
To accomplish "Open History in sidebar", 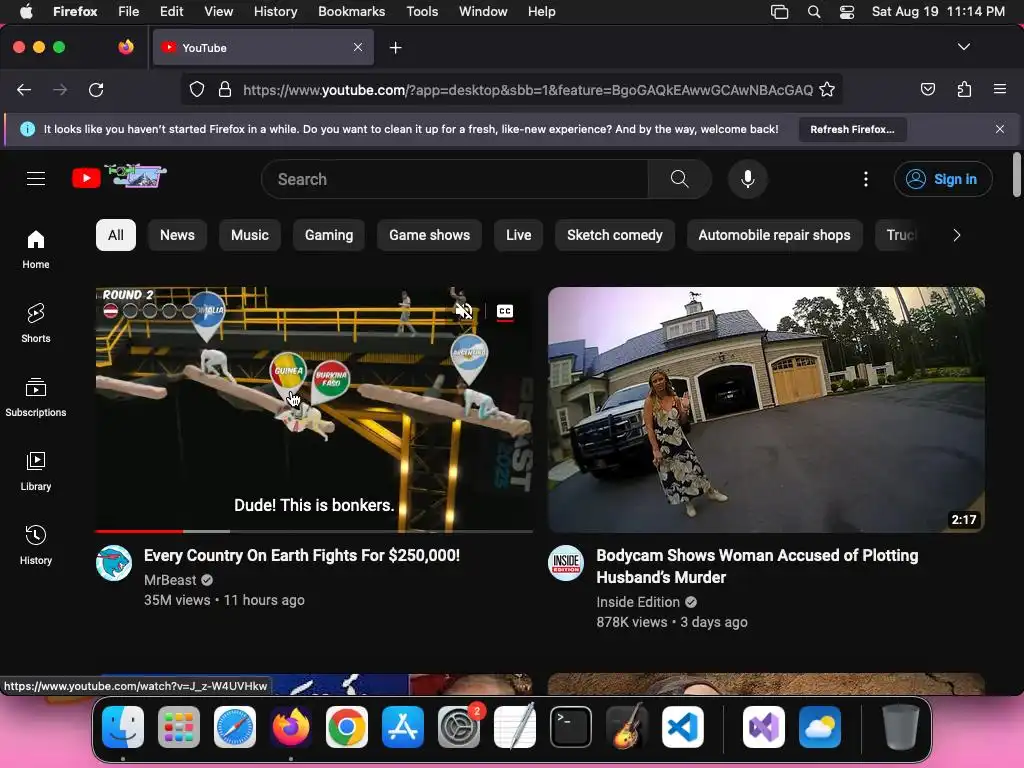I will click(x=36, y=545).
